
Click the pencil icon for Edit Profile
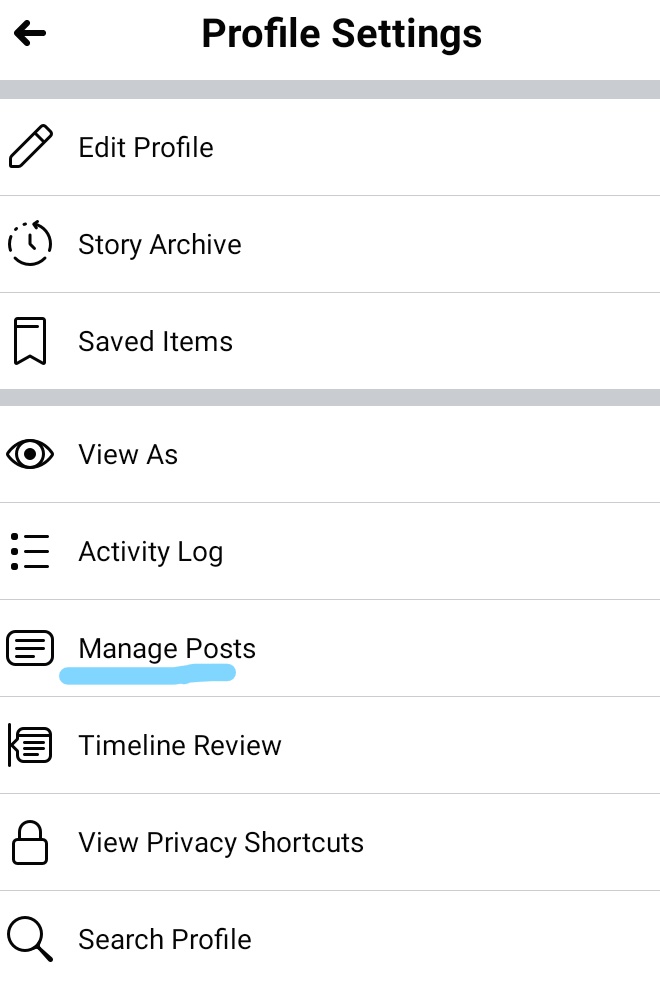tap(31, 147)
